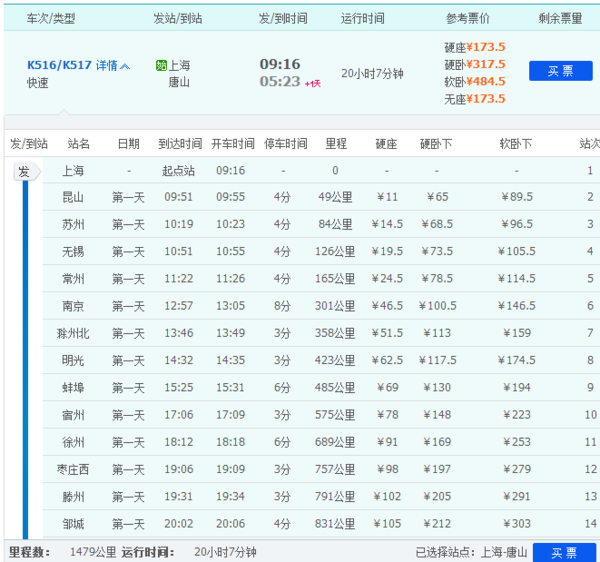Click the 车次/类型 column header

(51, 18)
